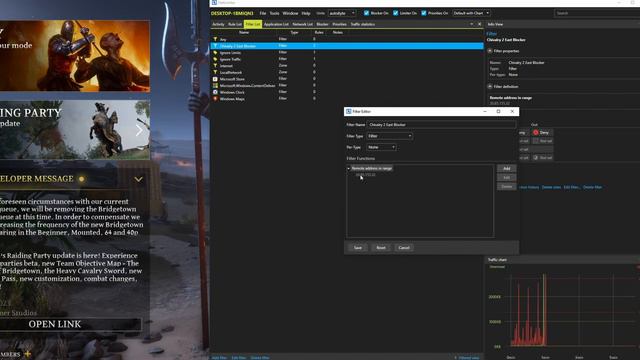Screen dimensions: 640x360
Task: Open the Window menu
Action: point(290,13)
